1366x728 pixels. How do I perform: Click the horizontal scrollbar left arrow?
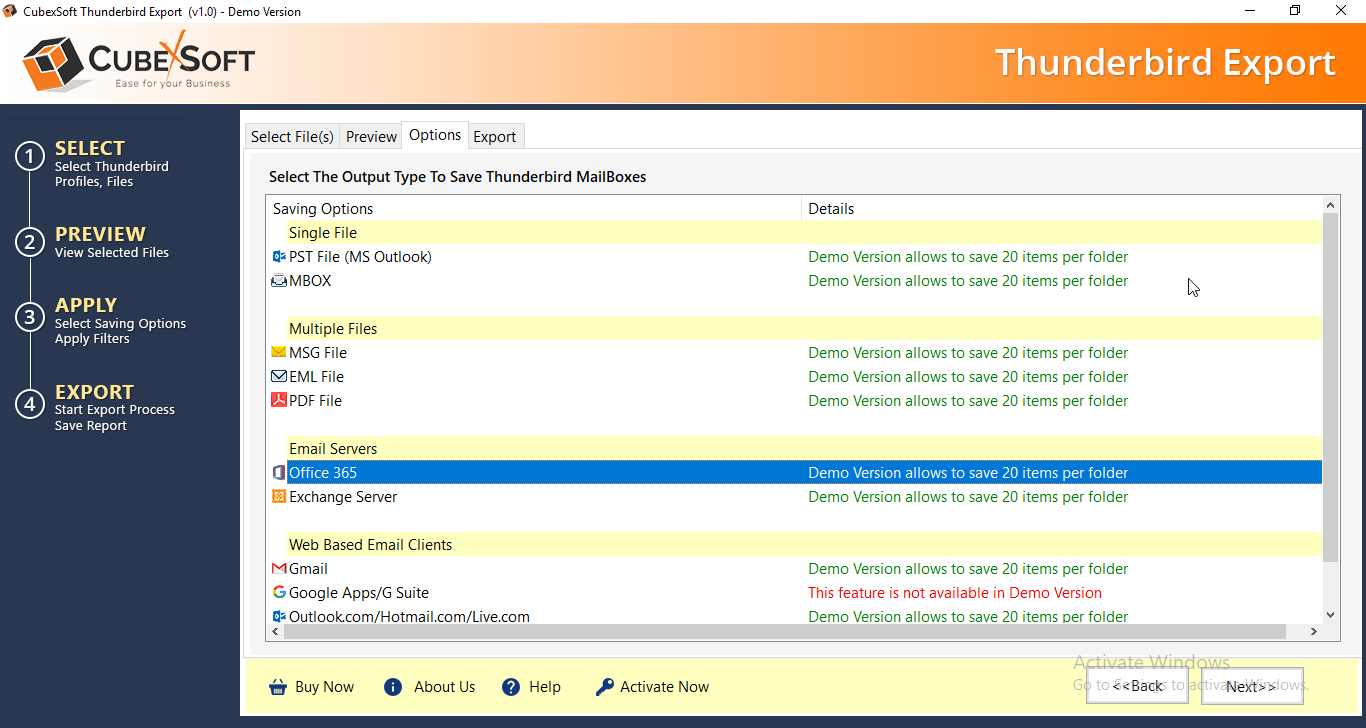pyautogui.click(x=275, y=632)
